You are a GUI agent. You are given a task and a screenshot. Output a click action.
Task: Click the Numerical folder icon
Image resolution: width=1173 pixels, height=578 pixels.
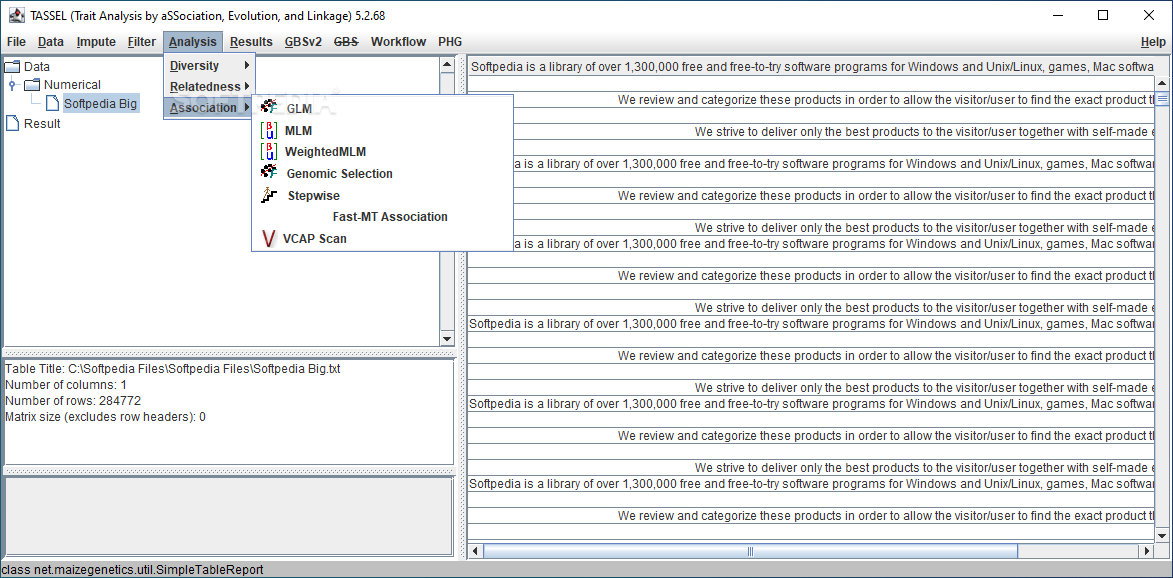[x=32, y=85]
